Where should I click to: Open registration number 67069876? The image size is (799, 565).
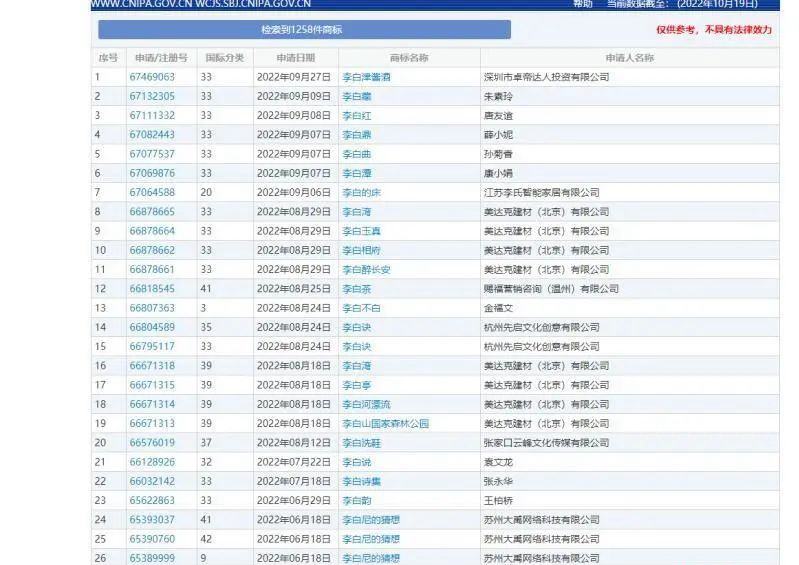[152, 173]
